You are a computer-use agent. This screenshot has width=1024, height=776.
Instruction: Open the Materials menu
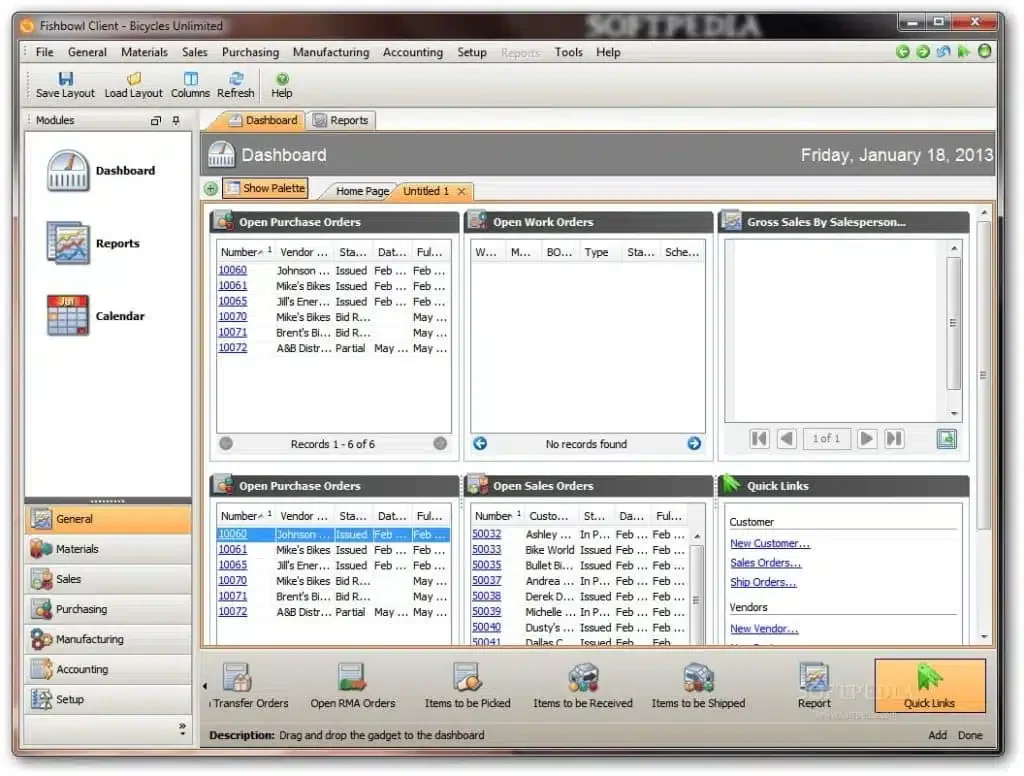tap(144, 52)
